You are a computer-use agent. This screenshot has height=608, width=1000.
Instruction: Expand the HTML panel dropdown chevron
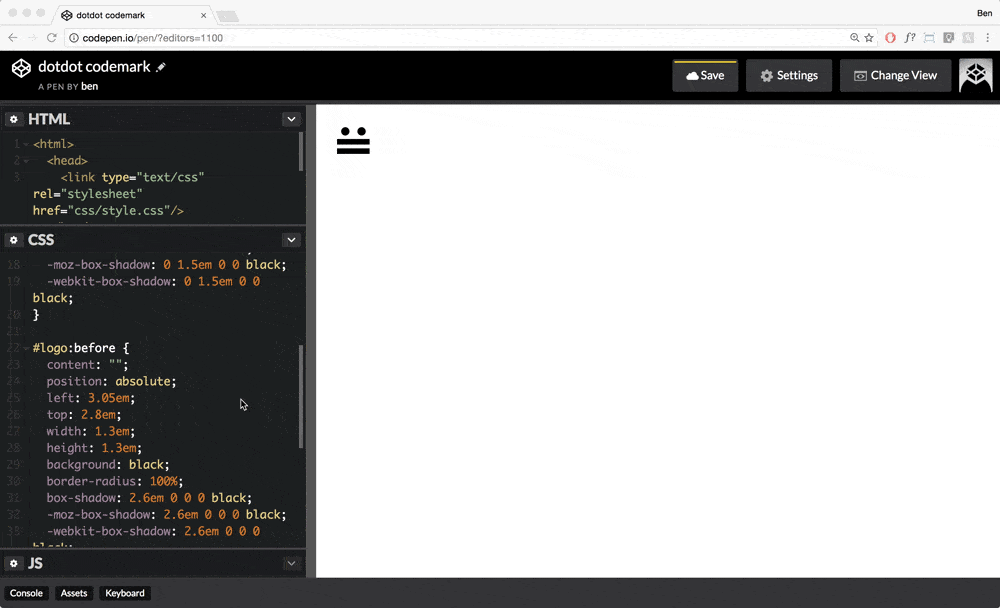click(x=291, y=119)
